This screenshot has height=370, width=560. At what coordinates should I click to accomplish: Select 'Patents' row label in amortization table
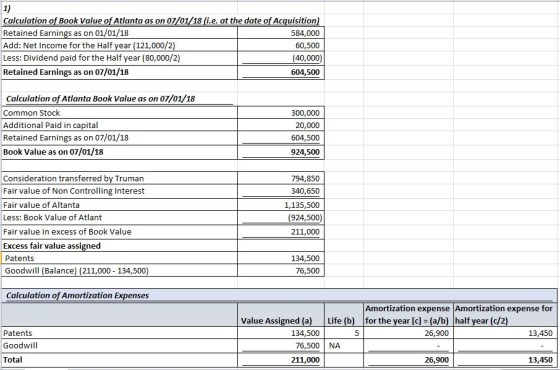point(120,333)
